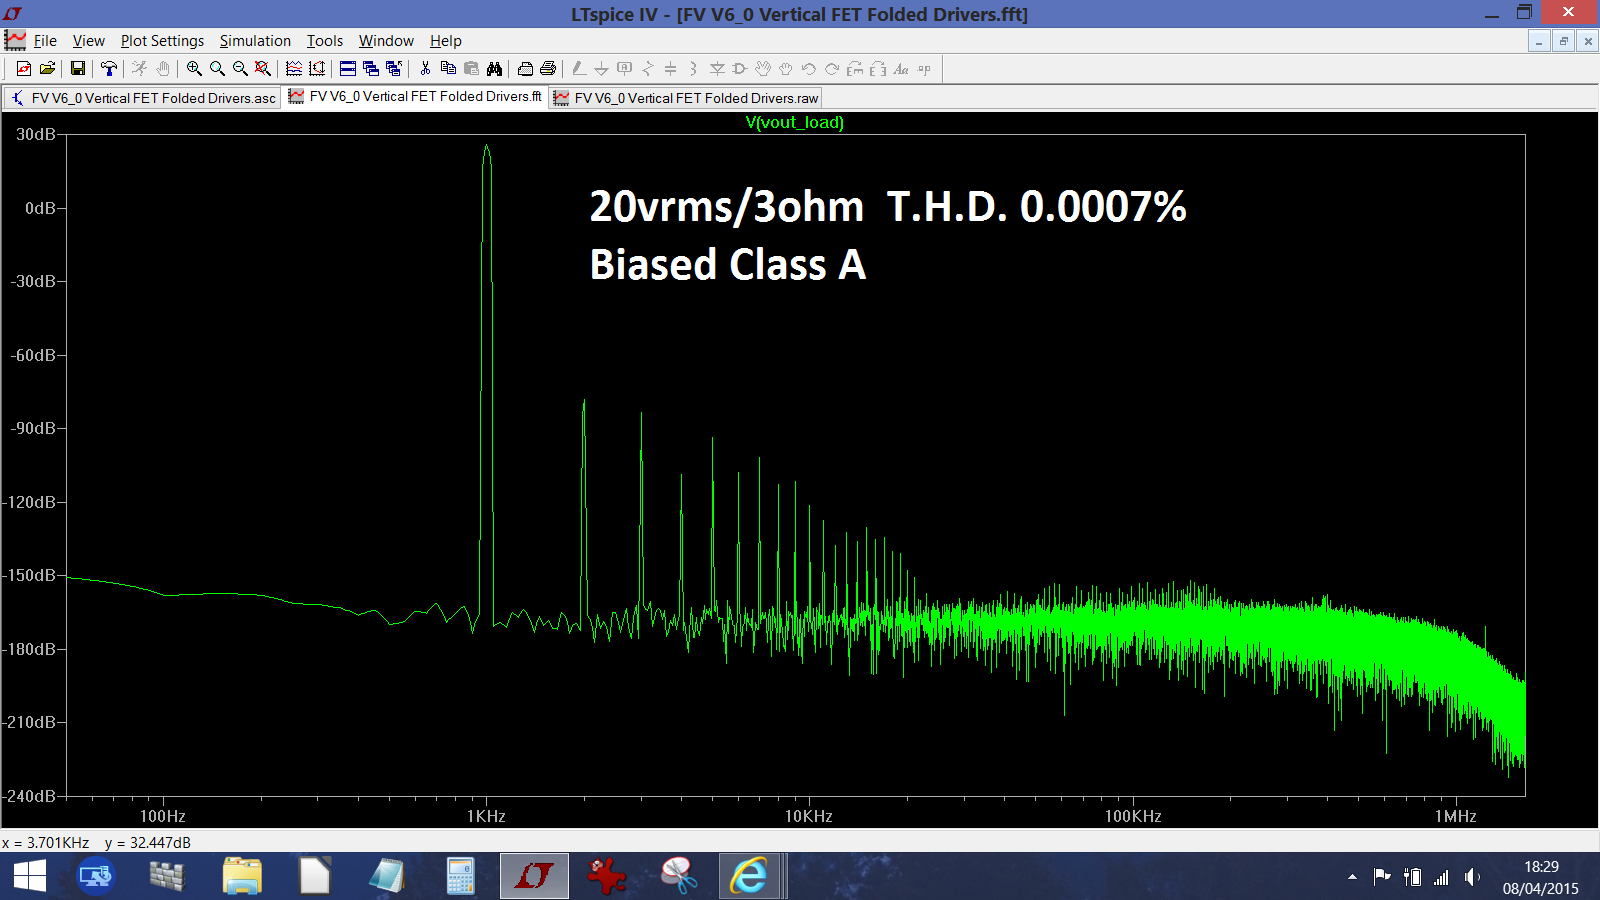Image resolution: width=1600 pixels, height=900 pixels.
Task: Click the Pick Visible Traces icon
Action: point(294,68)
